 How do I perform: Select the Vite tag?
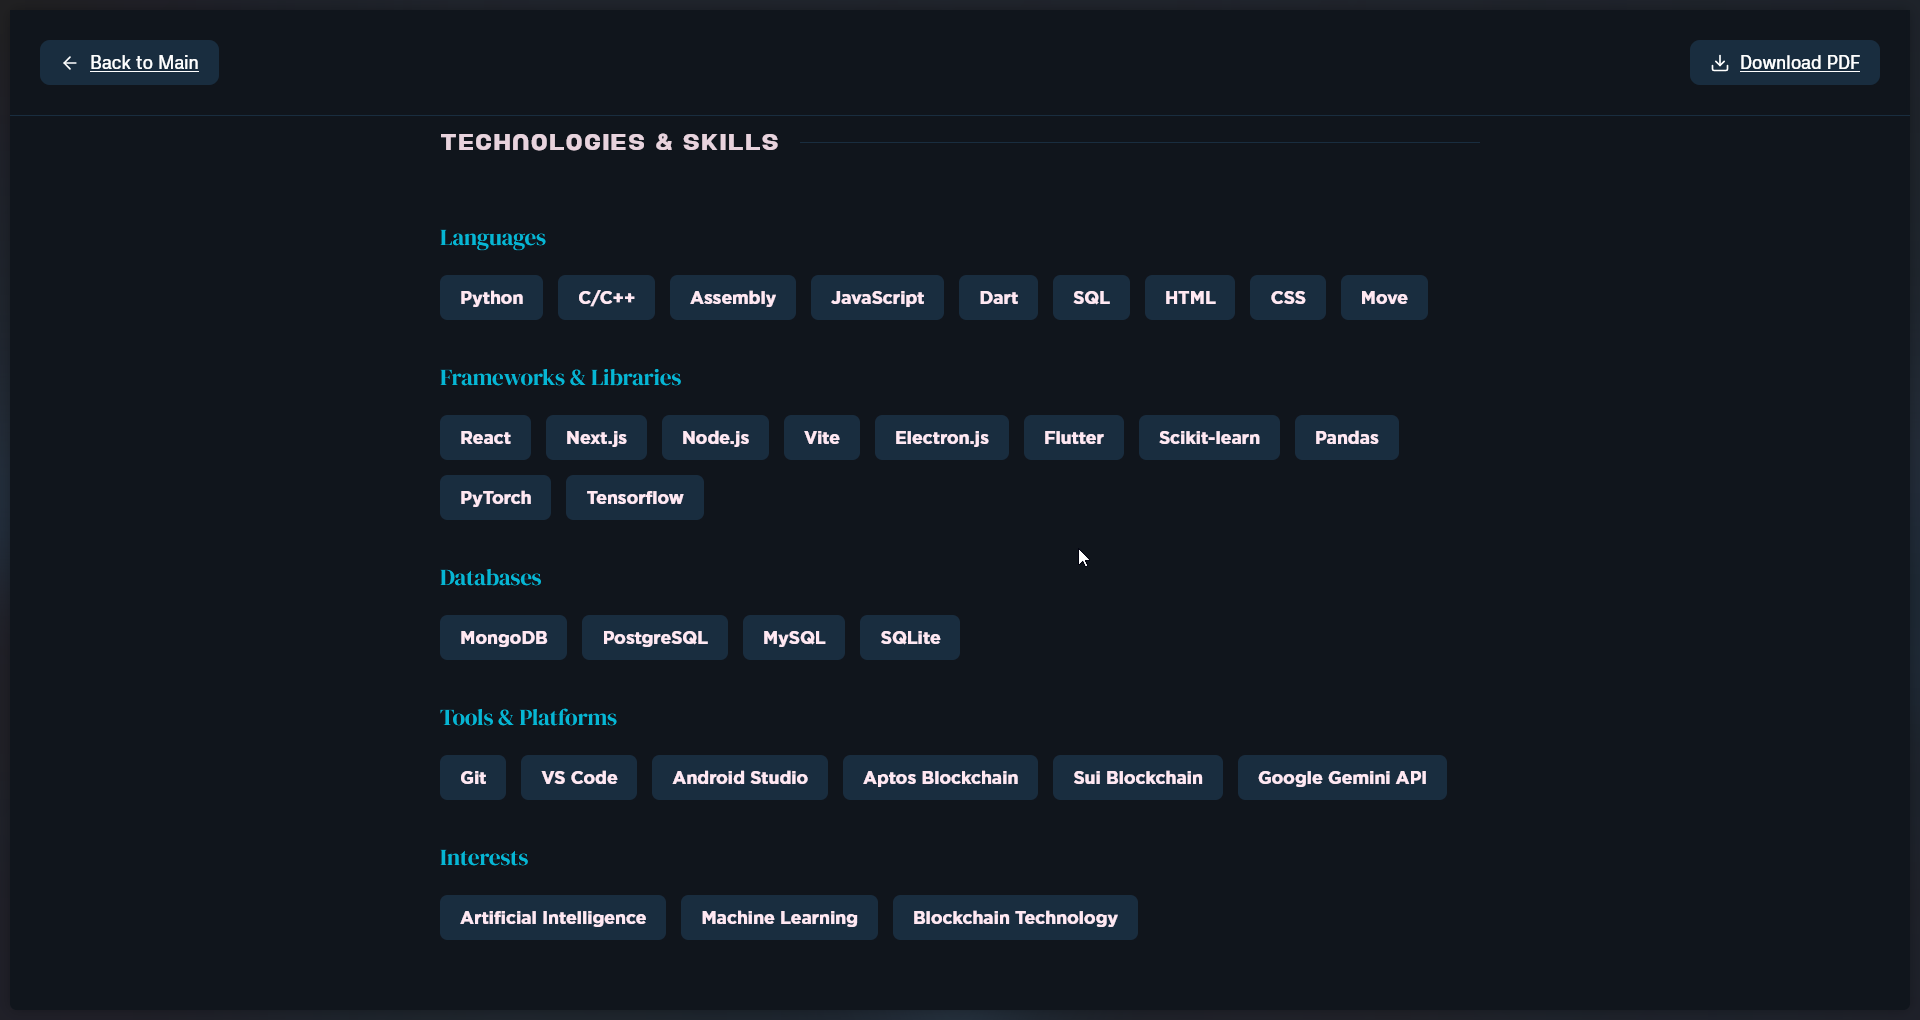(x=822, y=438)
